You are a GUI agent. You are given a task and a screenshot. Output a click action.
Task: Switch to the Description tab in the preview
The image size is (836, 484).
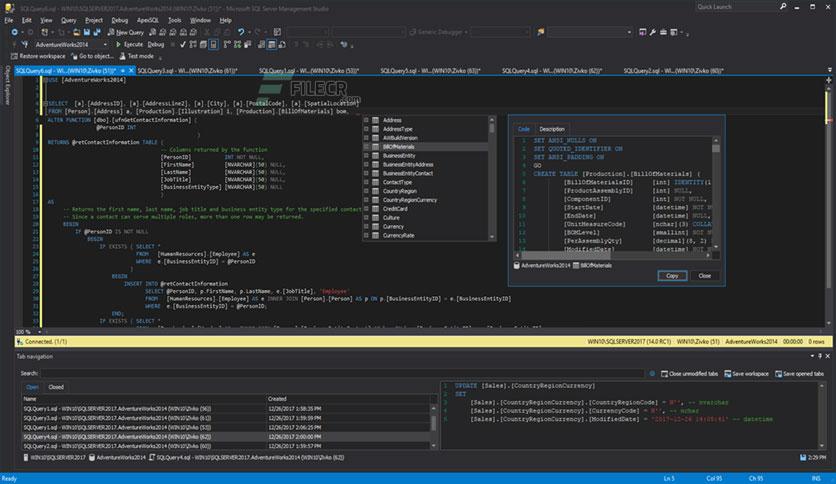pyautogui.click(x=551, y=129)
